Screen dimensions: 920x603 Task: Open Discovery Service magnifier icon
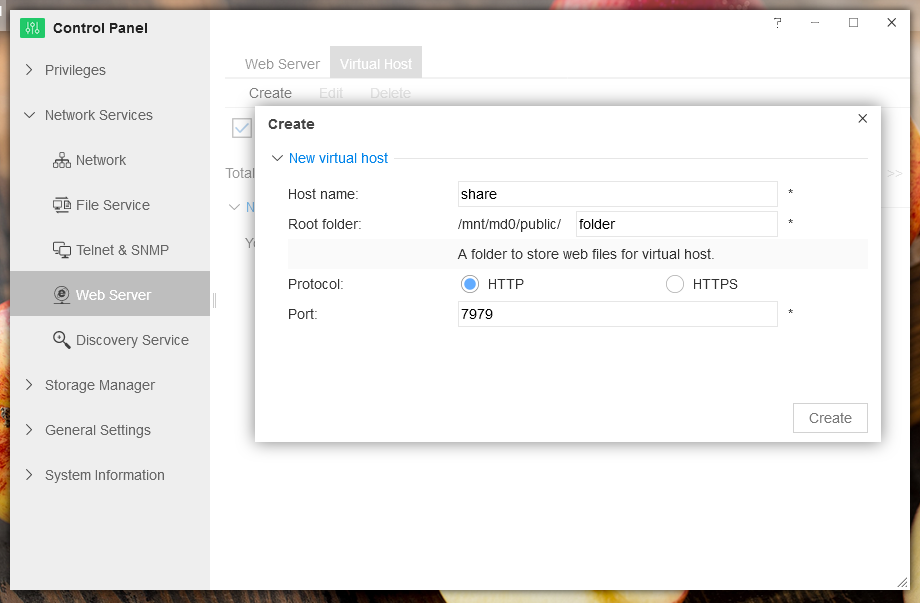(x=62, y=340)
